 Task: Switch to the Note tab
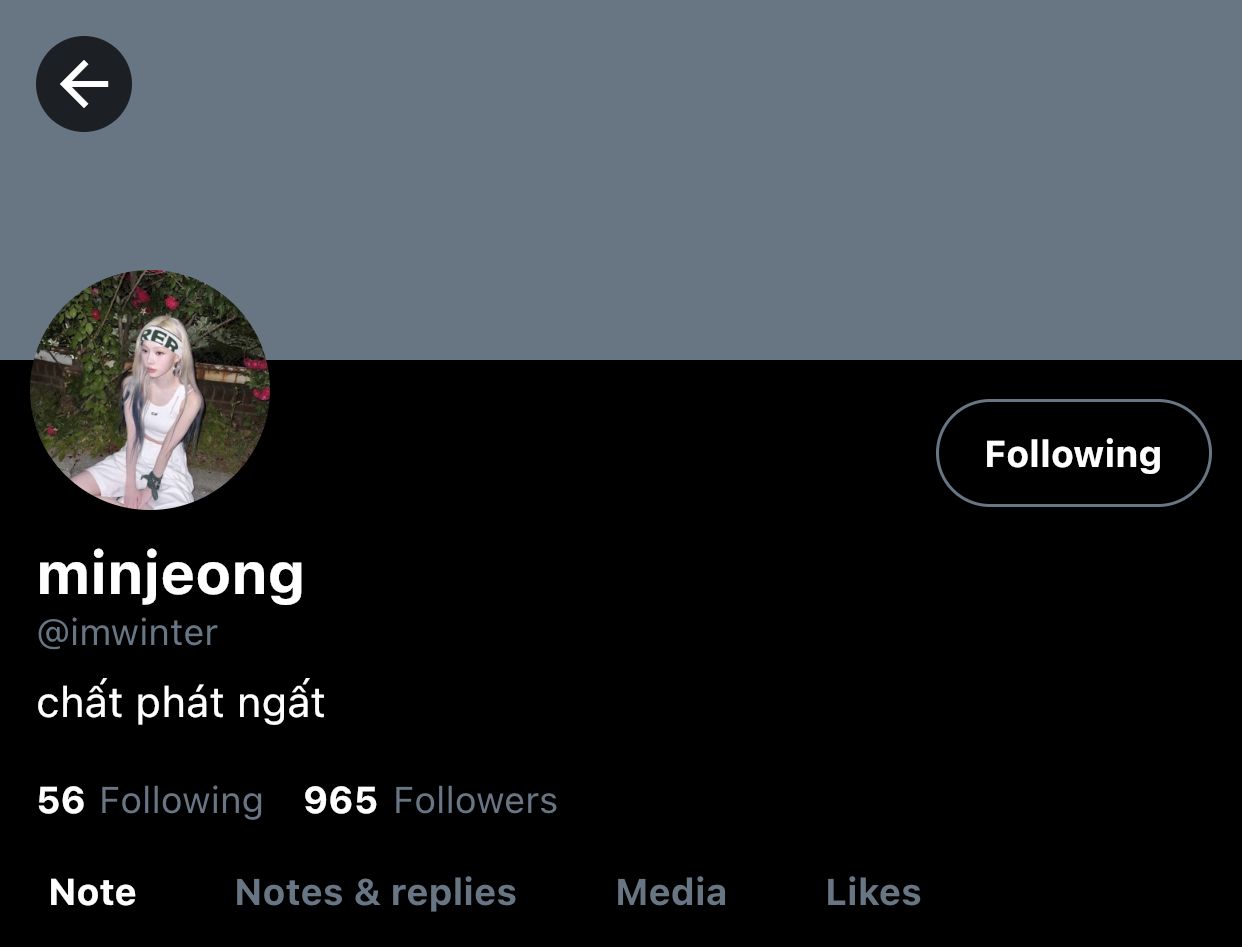(93, 892)
